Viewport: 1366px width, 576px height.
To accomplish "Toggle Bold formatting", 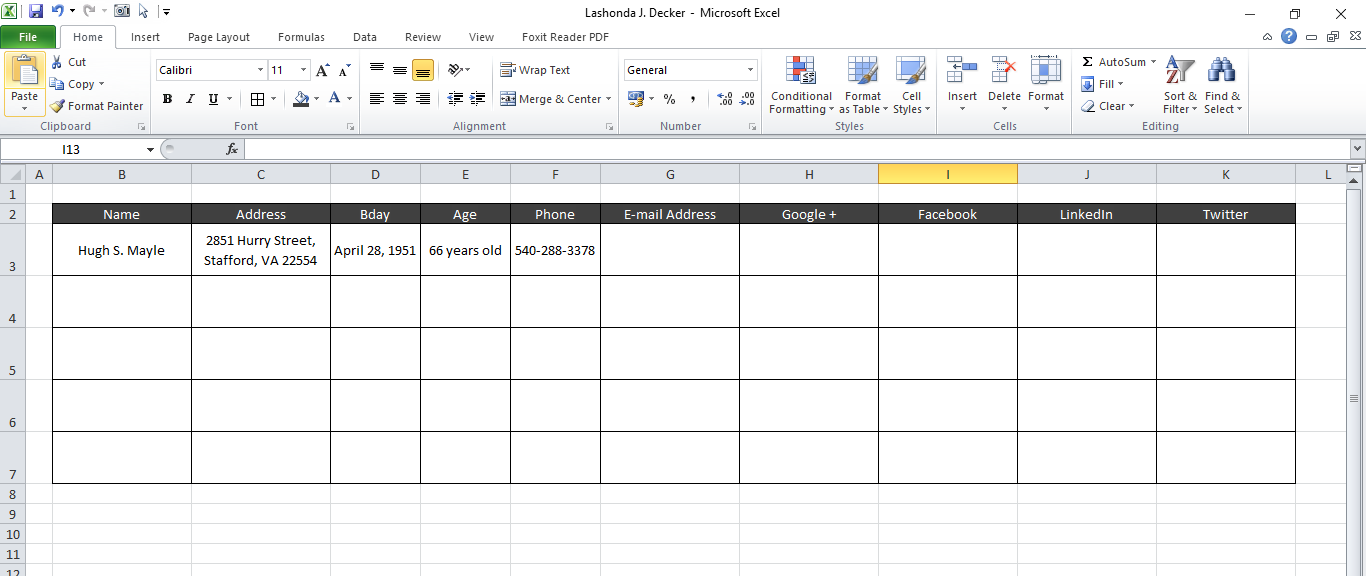I will point(167,99).
